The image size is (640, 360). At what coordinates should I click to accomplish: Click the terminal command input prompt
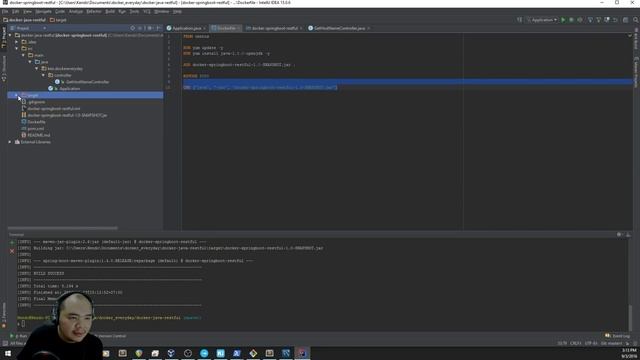click(x=23, y=324)
